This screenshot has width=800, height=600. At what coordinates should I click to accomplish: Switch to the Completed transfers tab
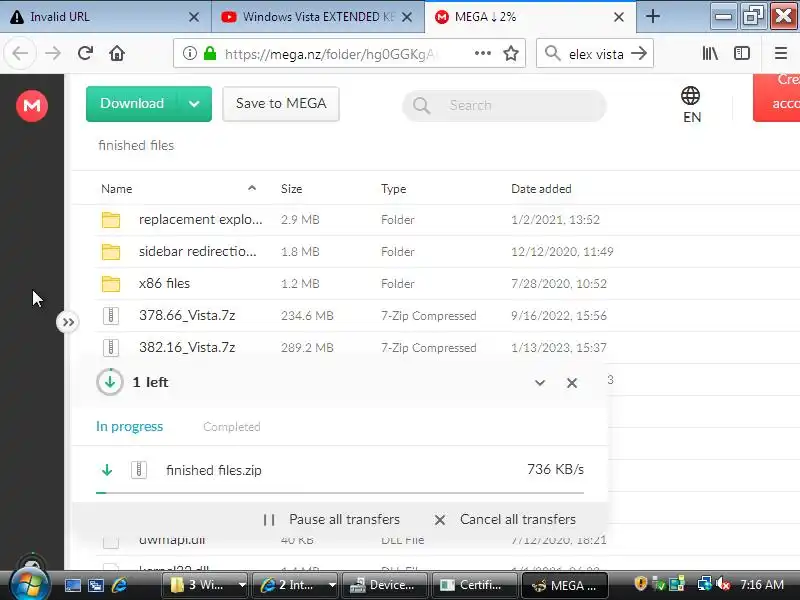232,427
